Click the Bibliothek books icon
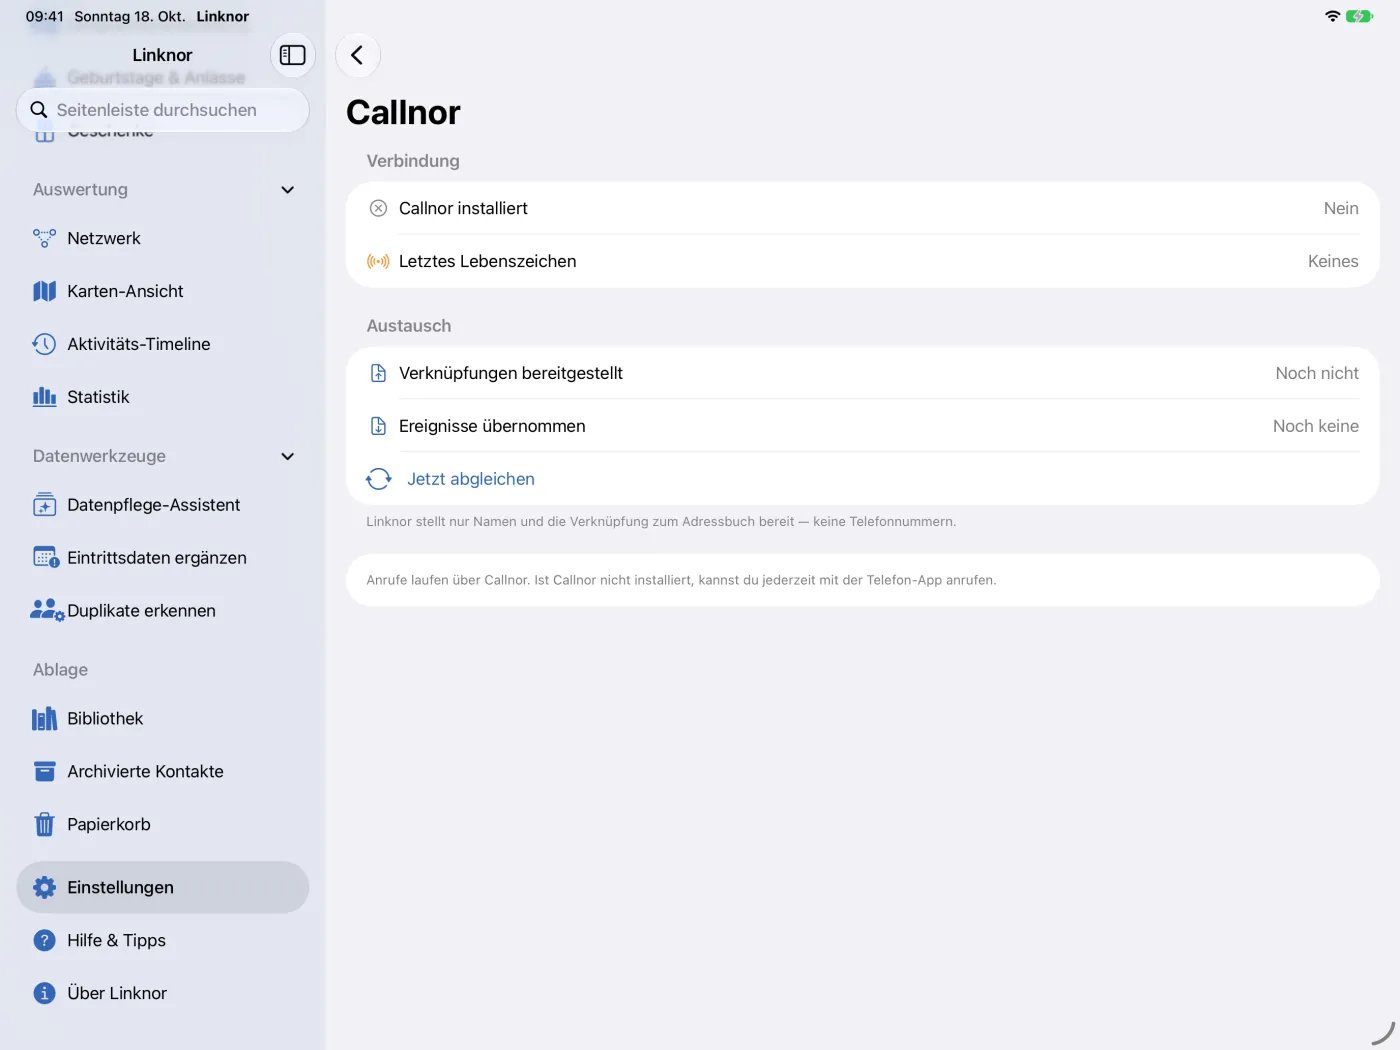Screen dimensions: 1400x1050 tap(44, 719)
